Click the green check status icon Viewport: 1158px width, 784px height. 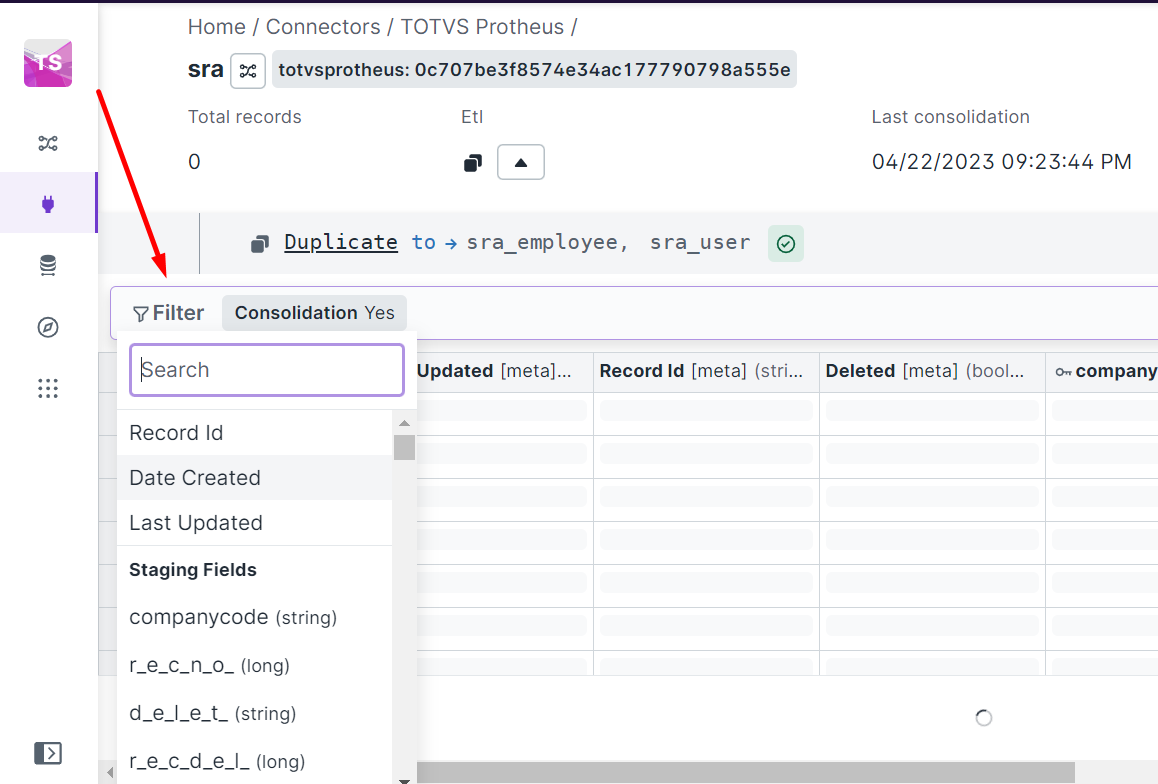click(x=786, y=244)
